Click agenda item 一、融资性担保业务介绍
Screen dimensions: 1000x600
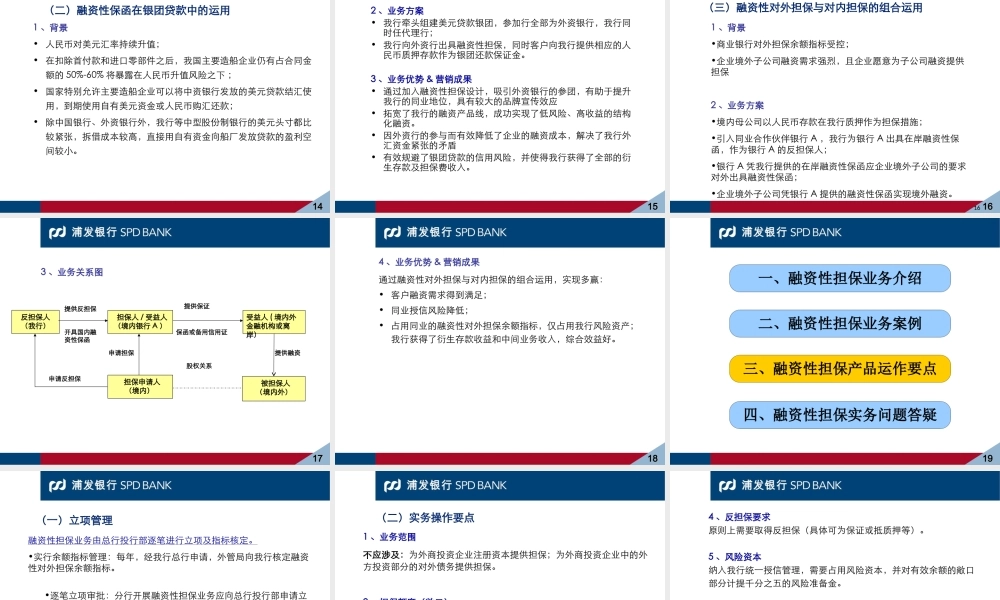[x=839, y=278]
